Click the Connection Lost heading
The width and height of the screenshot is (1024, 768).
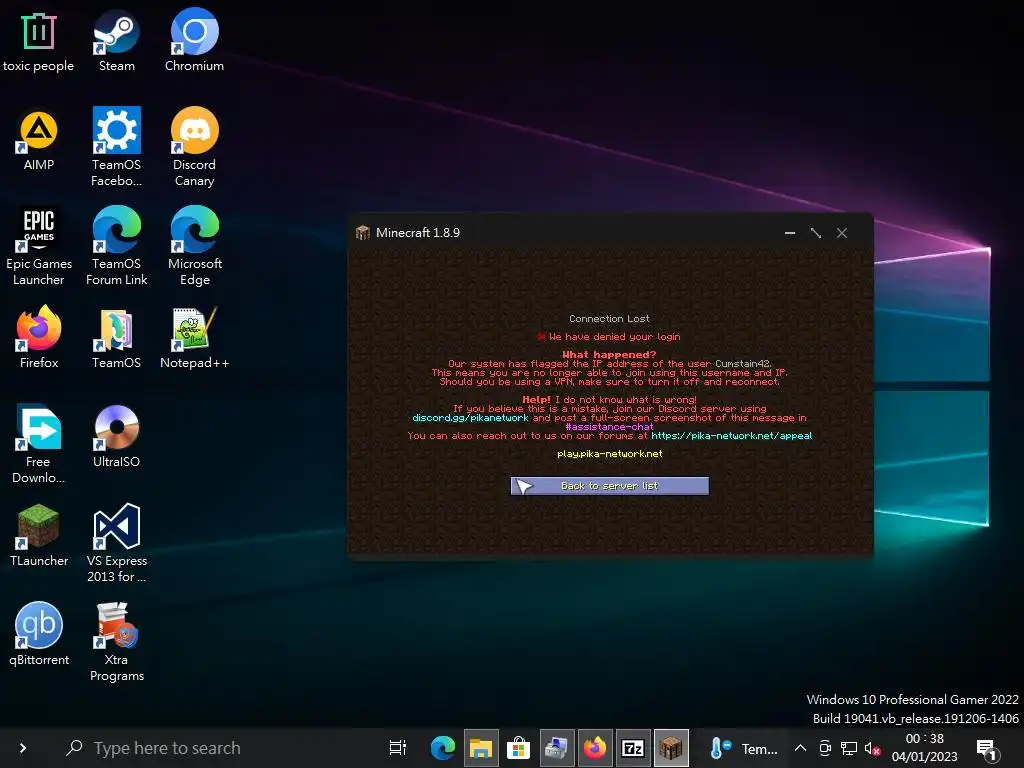pyautogui.click(x=609, y=319)
